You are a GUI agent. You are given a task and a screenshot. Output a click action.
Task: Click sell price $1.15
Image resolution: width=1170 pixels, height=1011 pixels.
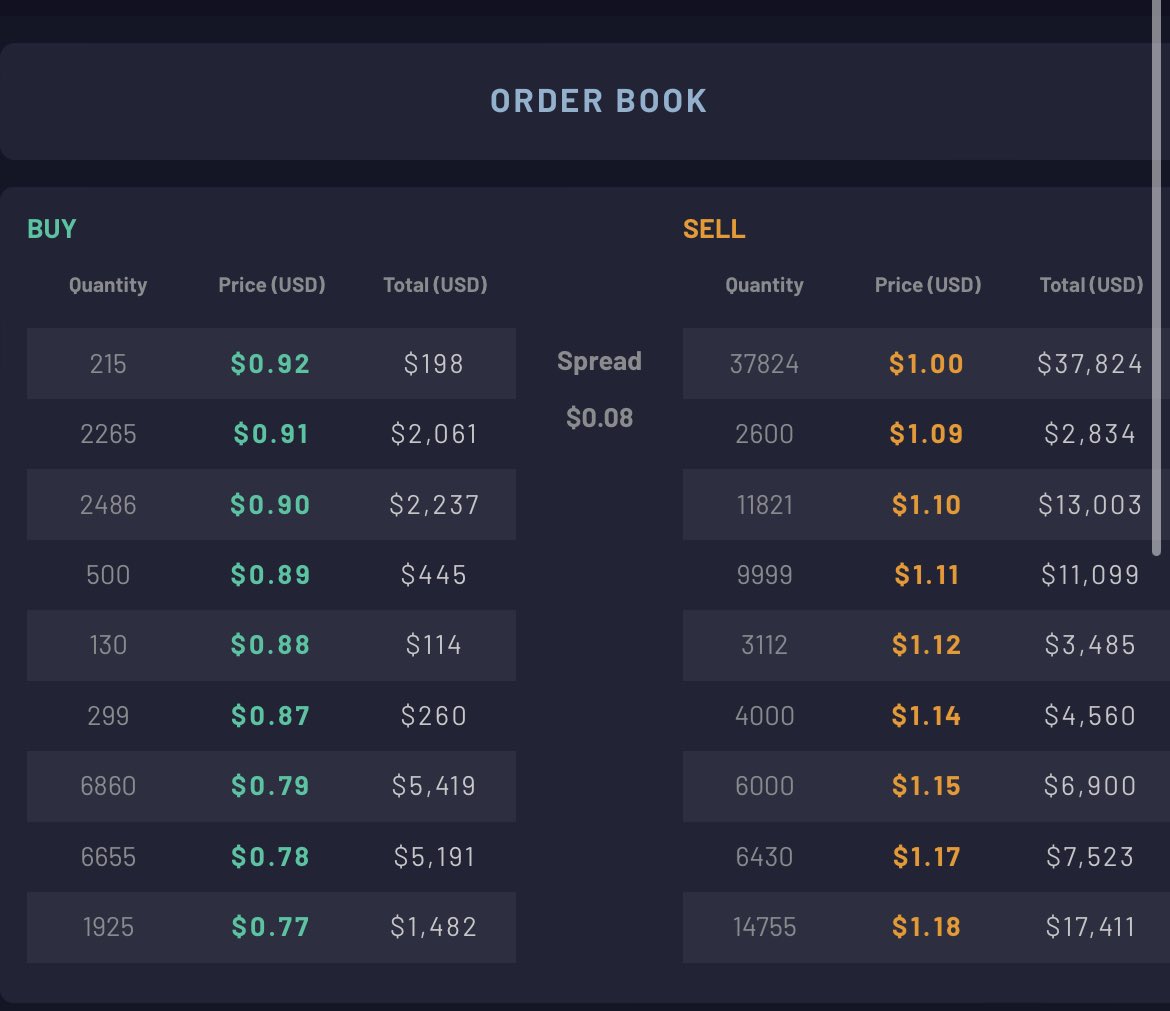926,786
